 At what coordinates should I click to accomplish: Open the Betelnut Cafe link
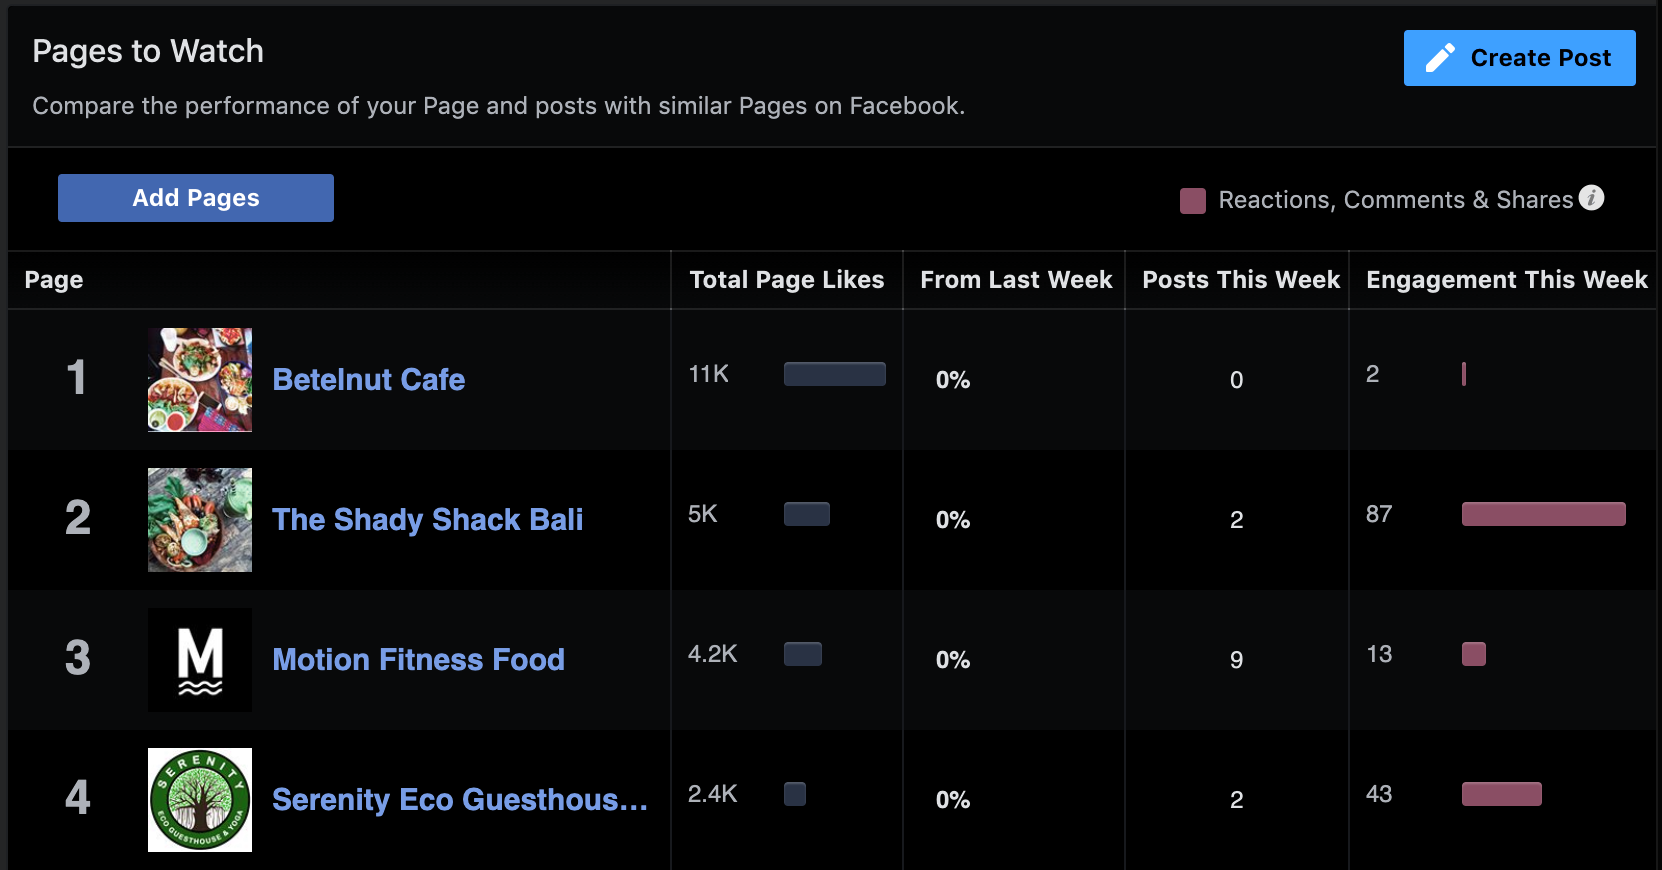click(368, 380)
